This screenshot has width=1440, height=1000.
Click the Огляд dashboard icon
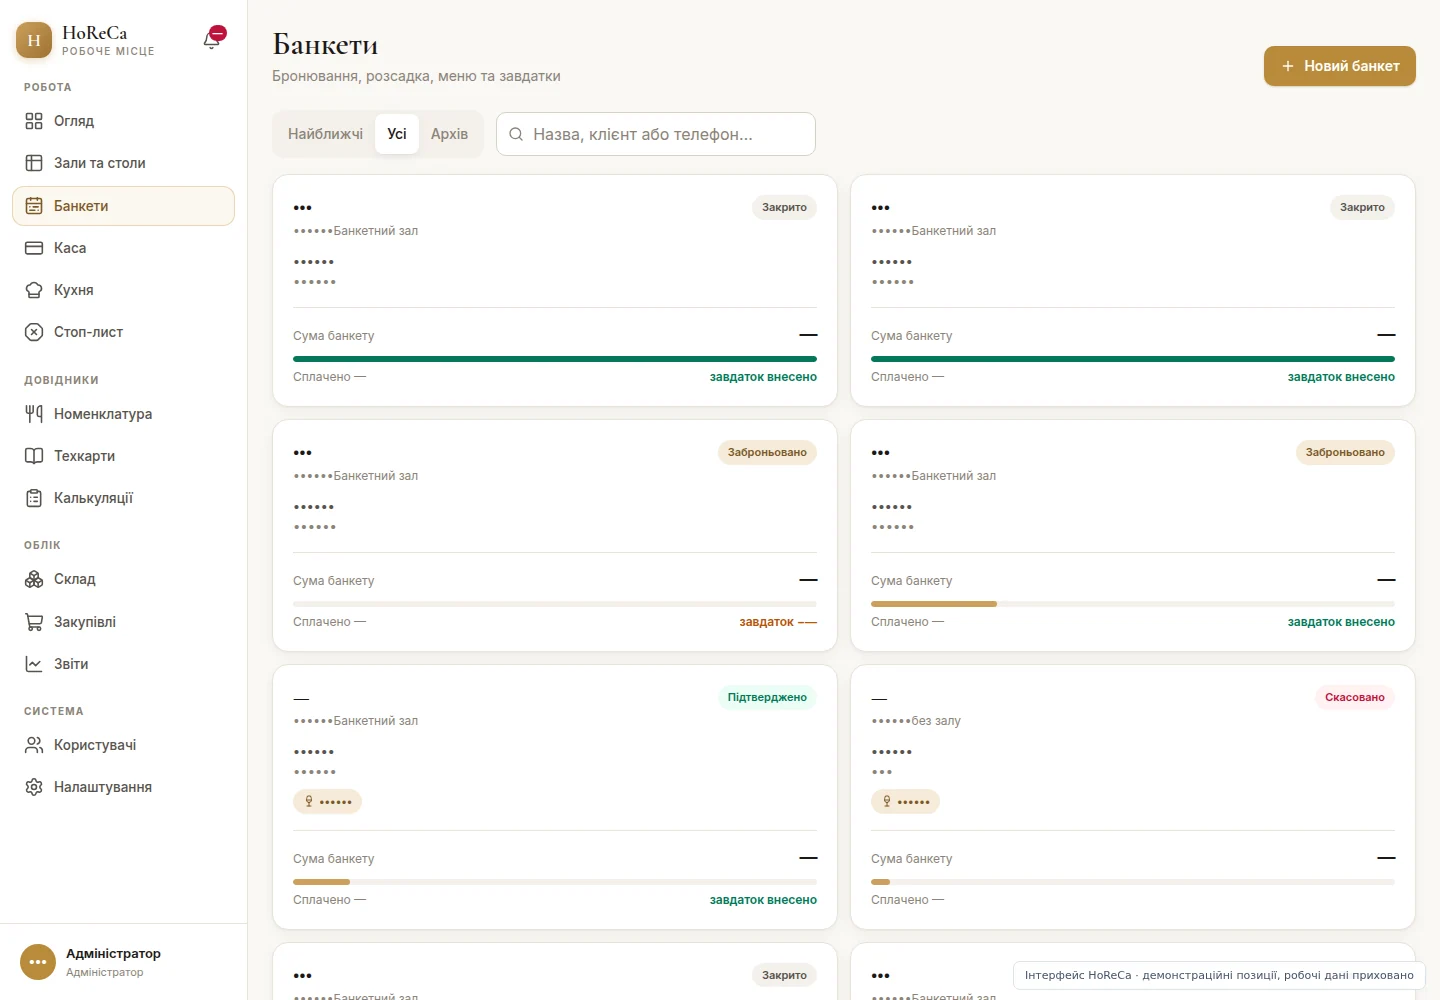click(34, 121)
